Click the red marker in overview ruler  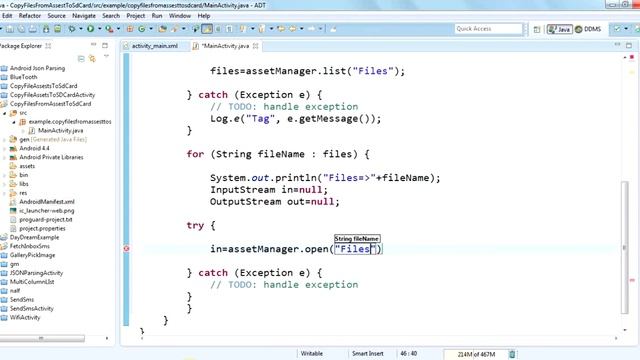(632, 280)
